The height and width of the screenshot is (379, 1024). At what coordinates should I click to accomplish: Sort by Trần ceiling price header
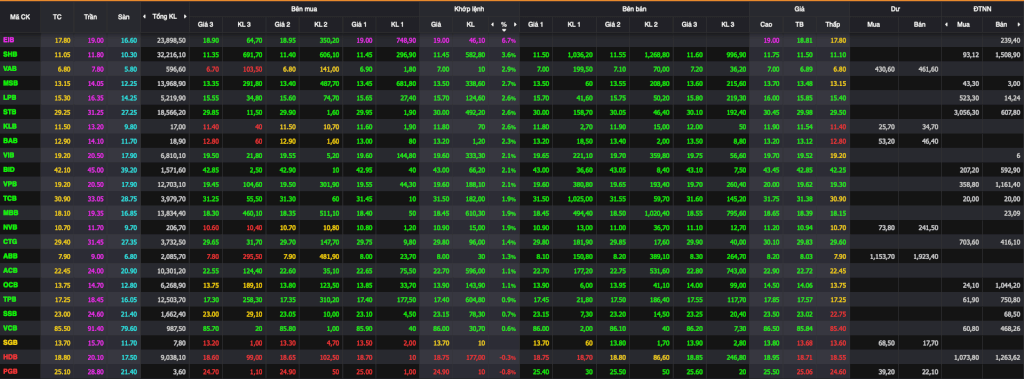91,16
